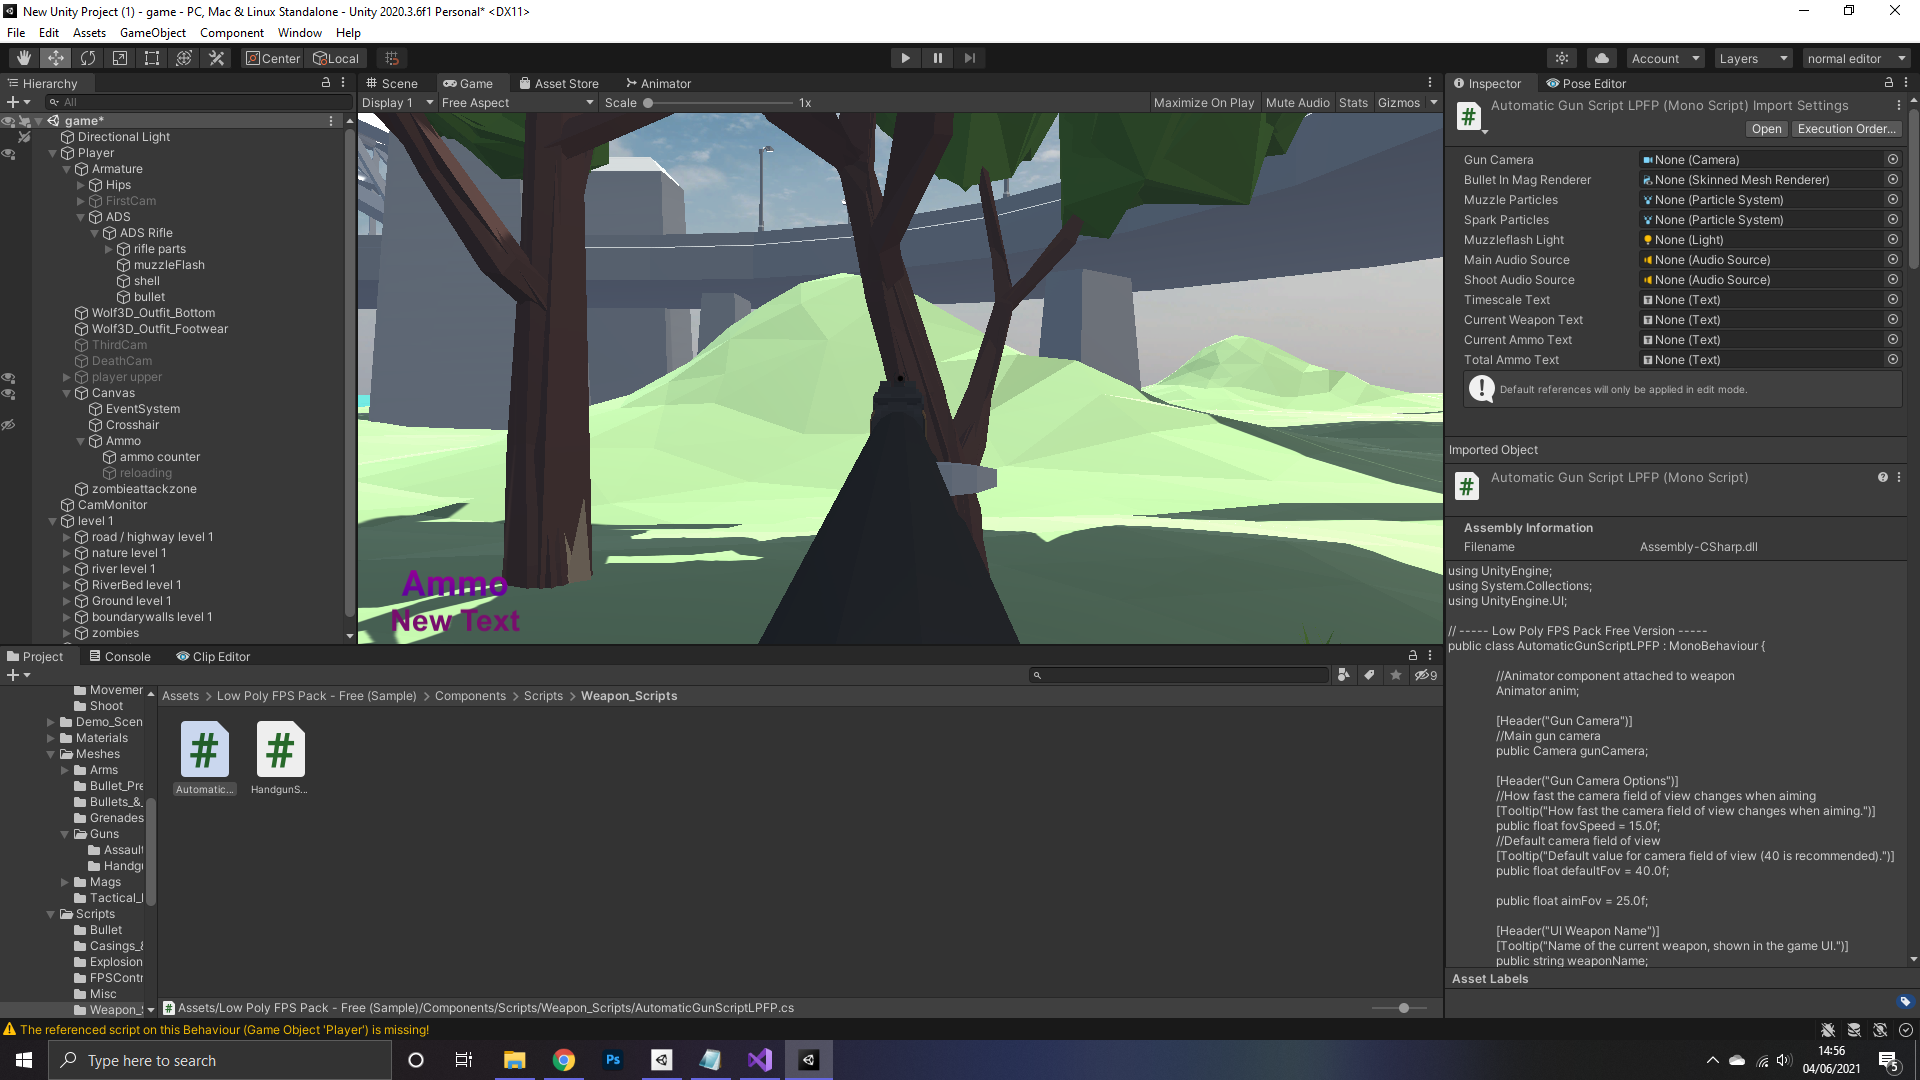This screenshot has height=1080, width=1920.
Task: Expand zombies object in Hierarchy
Action: click(67, 633)
